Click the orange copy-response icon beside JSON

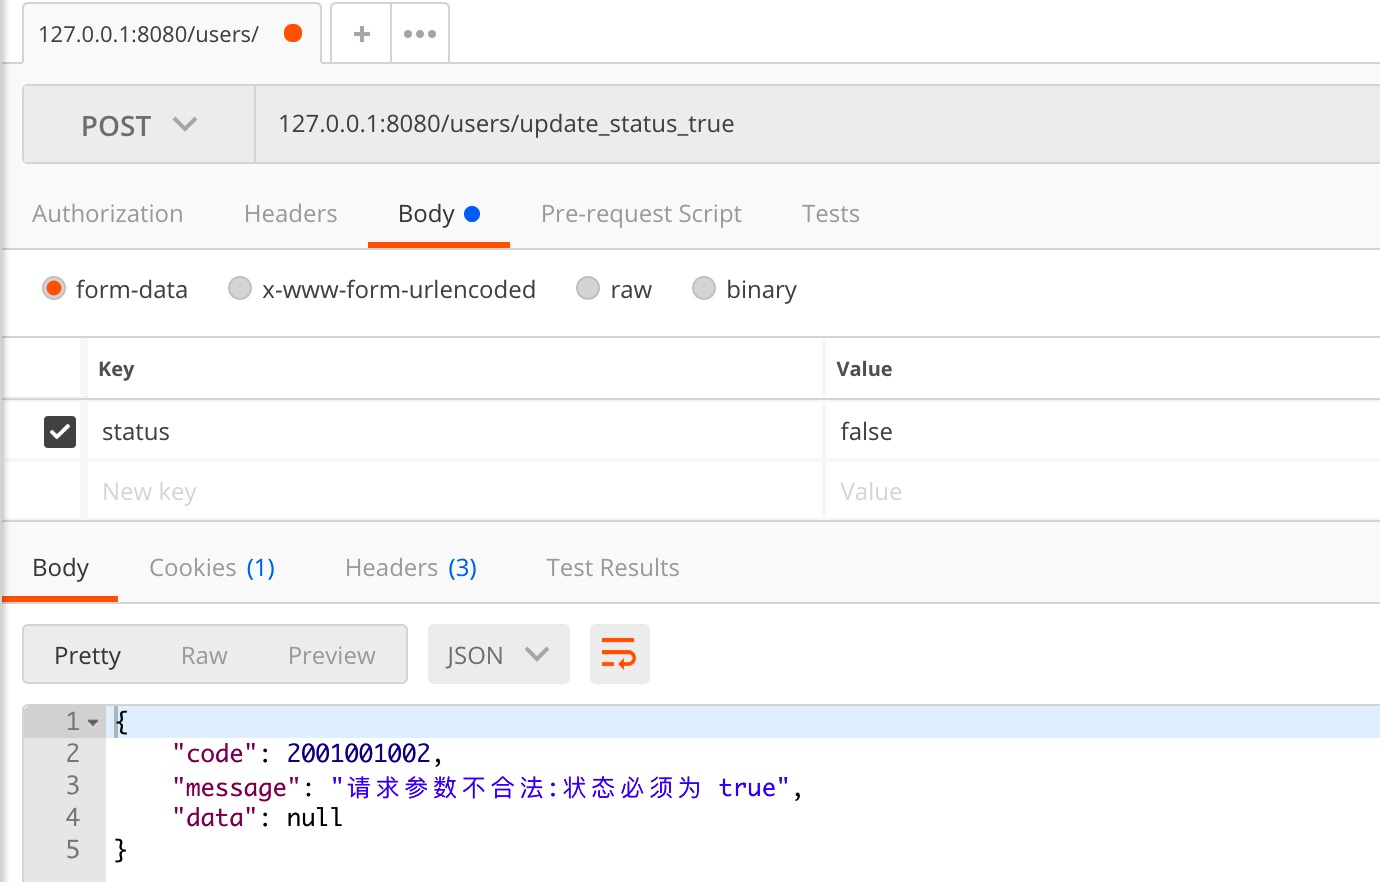tap(619, 654)
